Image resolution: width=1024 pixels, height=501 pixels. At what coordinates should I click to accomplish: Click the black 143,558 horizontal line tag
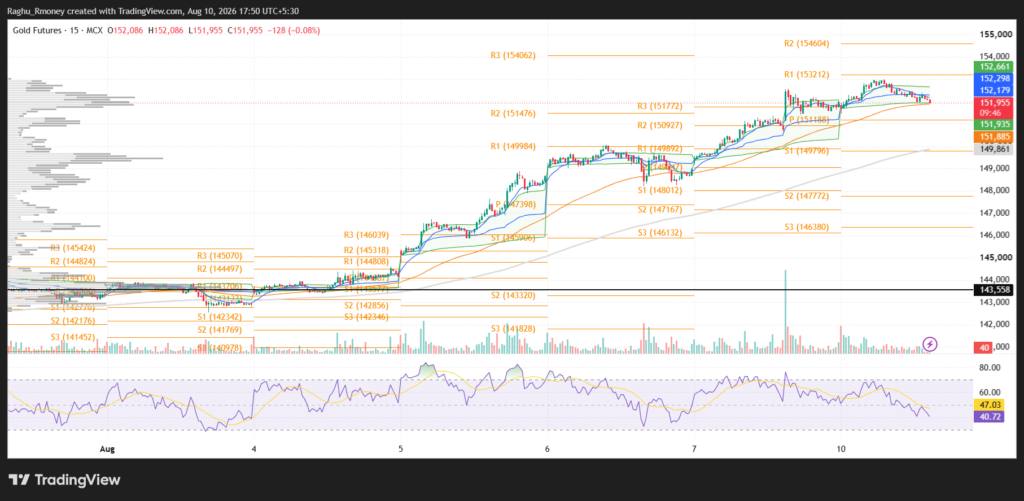coord(992,289)
